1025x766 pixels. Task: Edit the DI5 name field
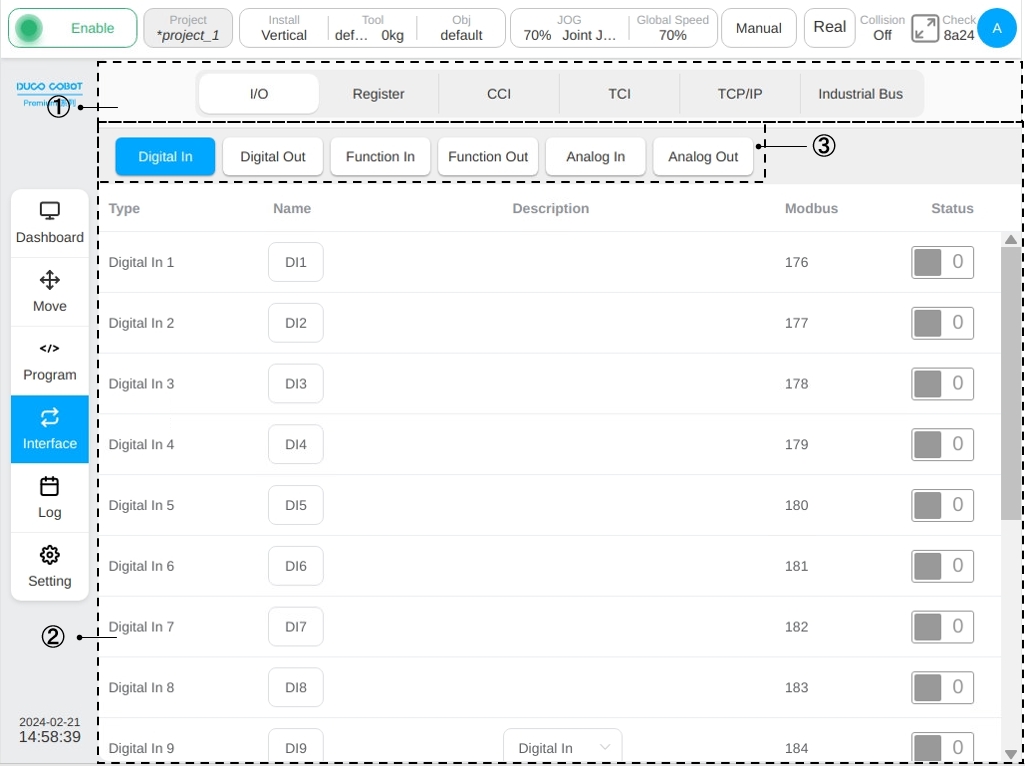coord(295,505)
